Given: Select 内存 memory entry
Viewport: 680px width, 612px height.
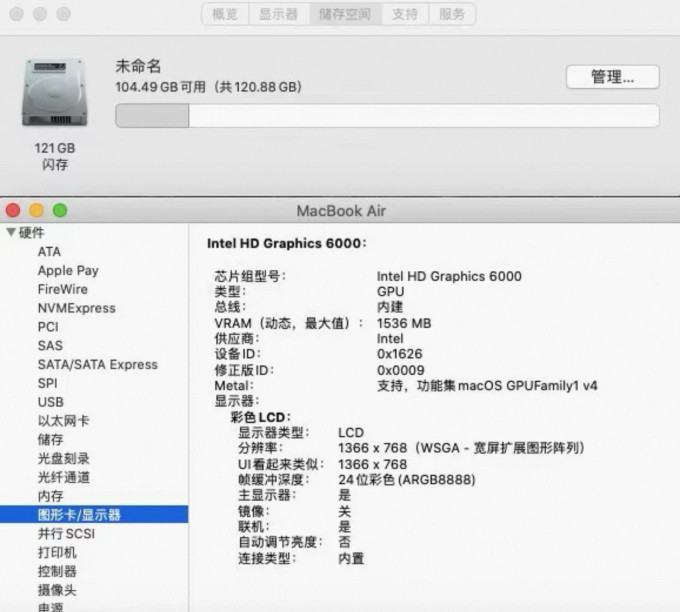Looking at the screenshot, I should coord(50,496).
